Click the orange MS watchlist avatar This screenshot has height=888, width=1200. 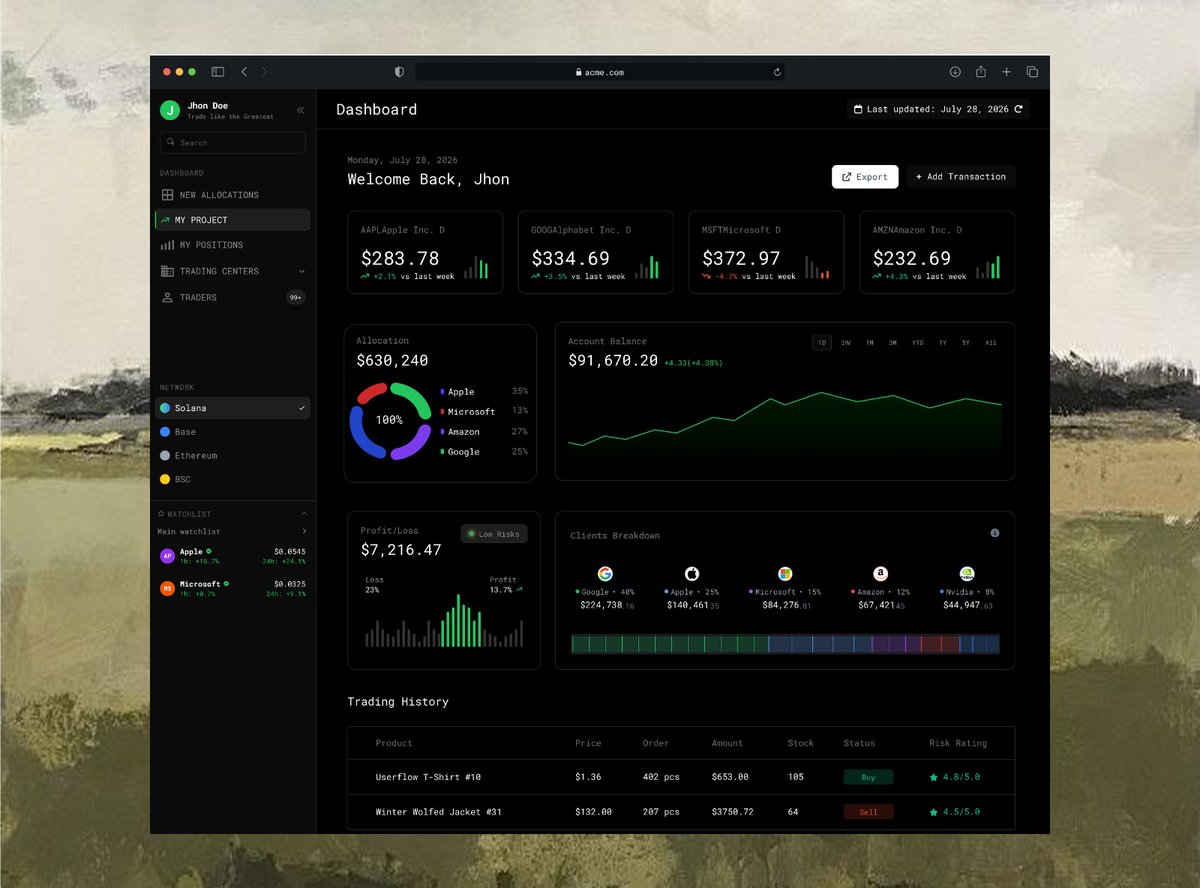(168, 588)
